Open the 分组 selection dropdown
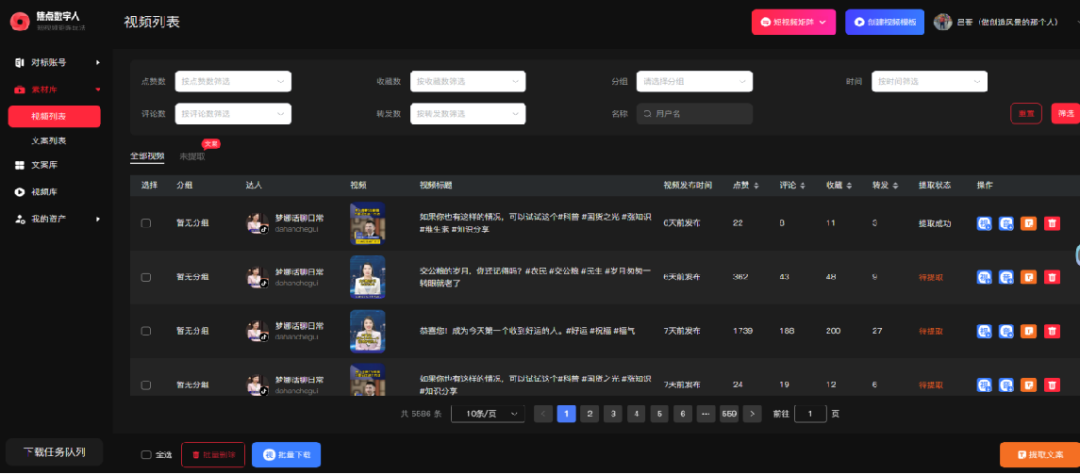 [x=694, y=81]
